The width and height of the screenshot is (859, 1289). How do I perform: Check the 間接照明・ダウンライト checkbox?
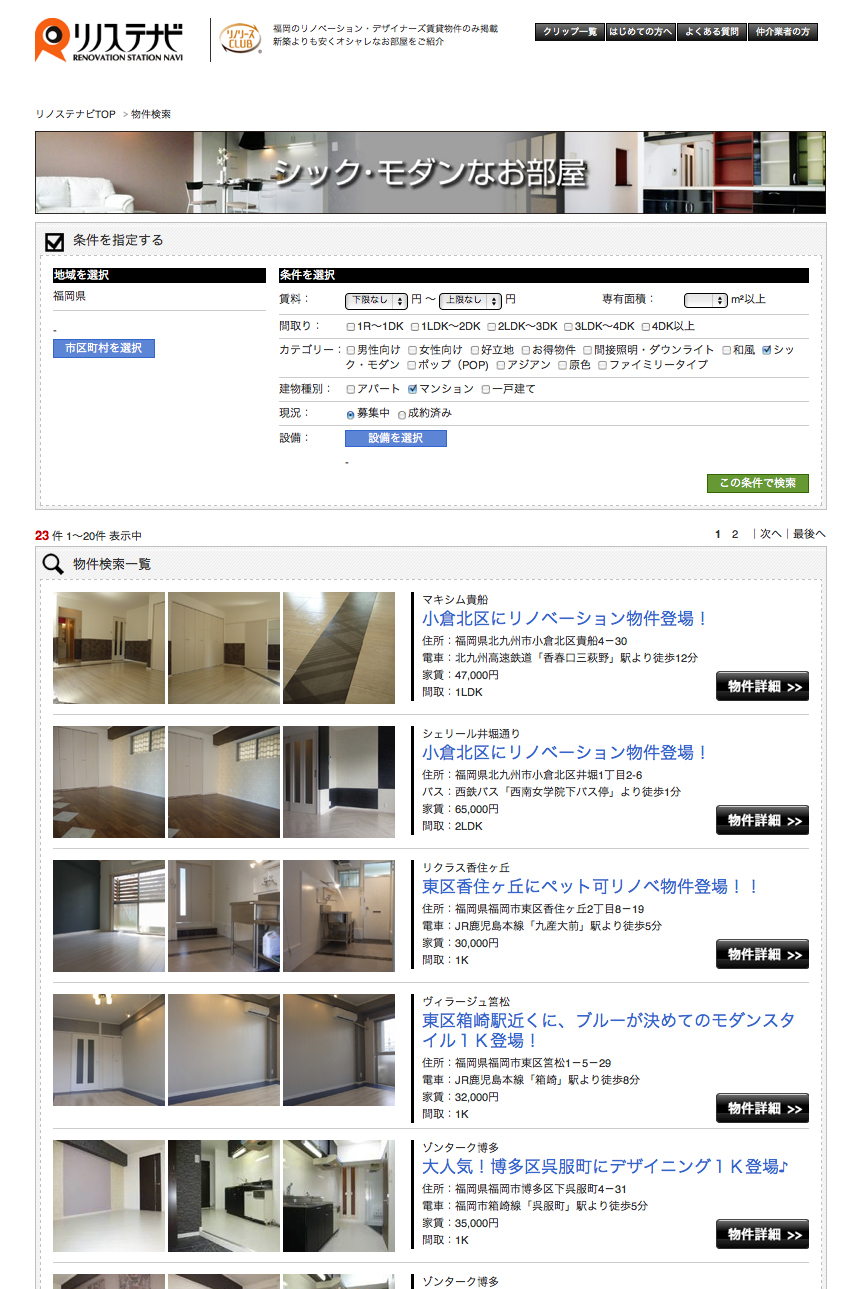pos(587,351)
